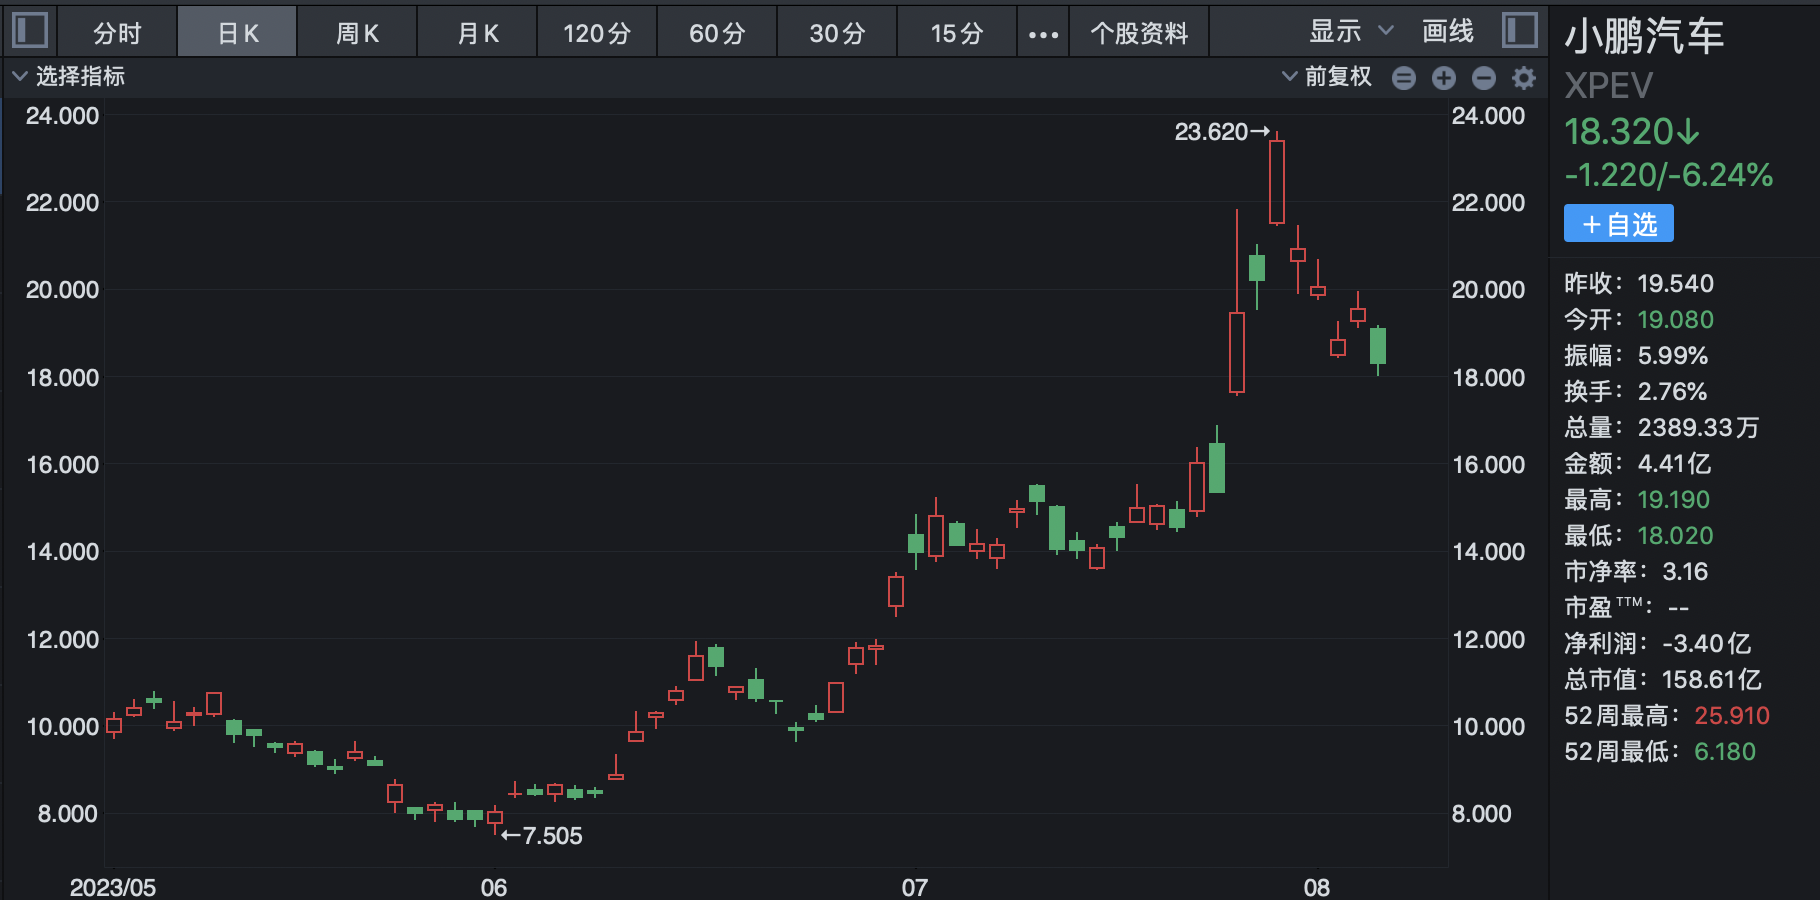
Task: Select the 月K monthly chart tab
Action: pos(477,34)
